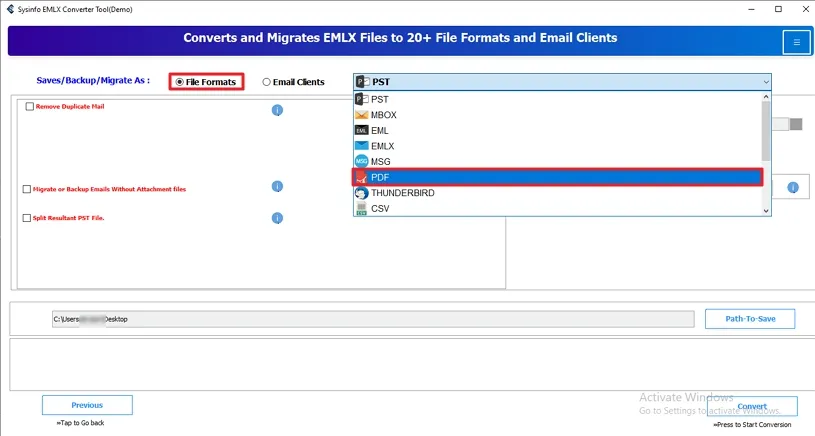This screenshot has height=436, width=815.
Task: Click the Thunderbird icon in the list
Action: pos(362,193)
